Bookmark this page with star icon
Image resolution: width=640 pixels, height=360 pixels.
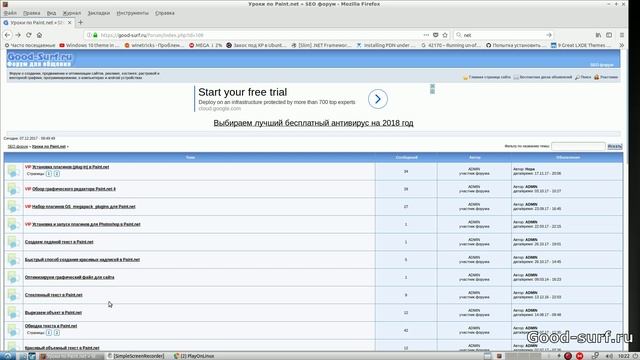445,35
